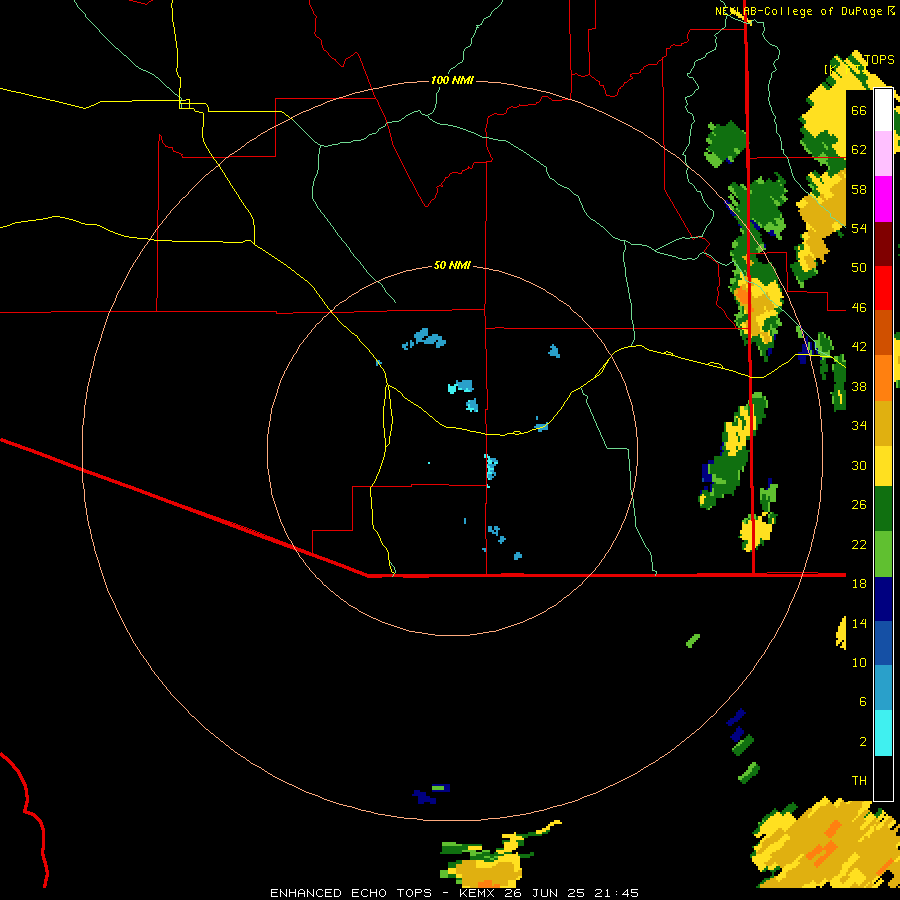The height and width of the screenshot is (900, 900).
Task: Click the legend value '34'
Action: [x=859, y=426]
